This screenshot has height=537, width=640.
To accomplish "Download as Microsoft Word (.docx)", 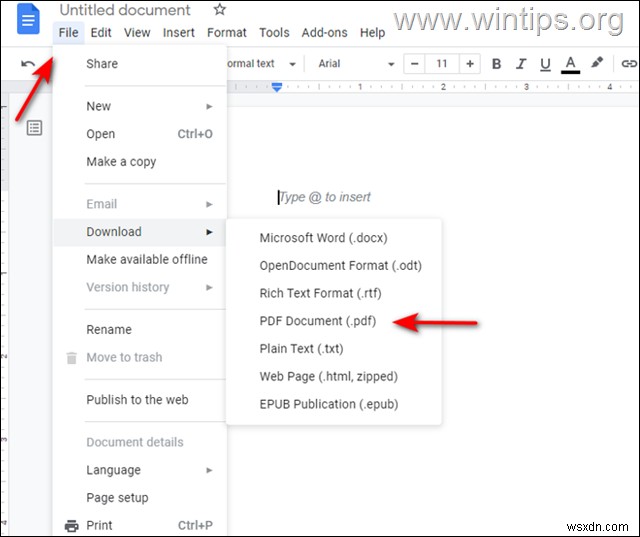I will (x=334, y=238).
